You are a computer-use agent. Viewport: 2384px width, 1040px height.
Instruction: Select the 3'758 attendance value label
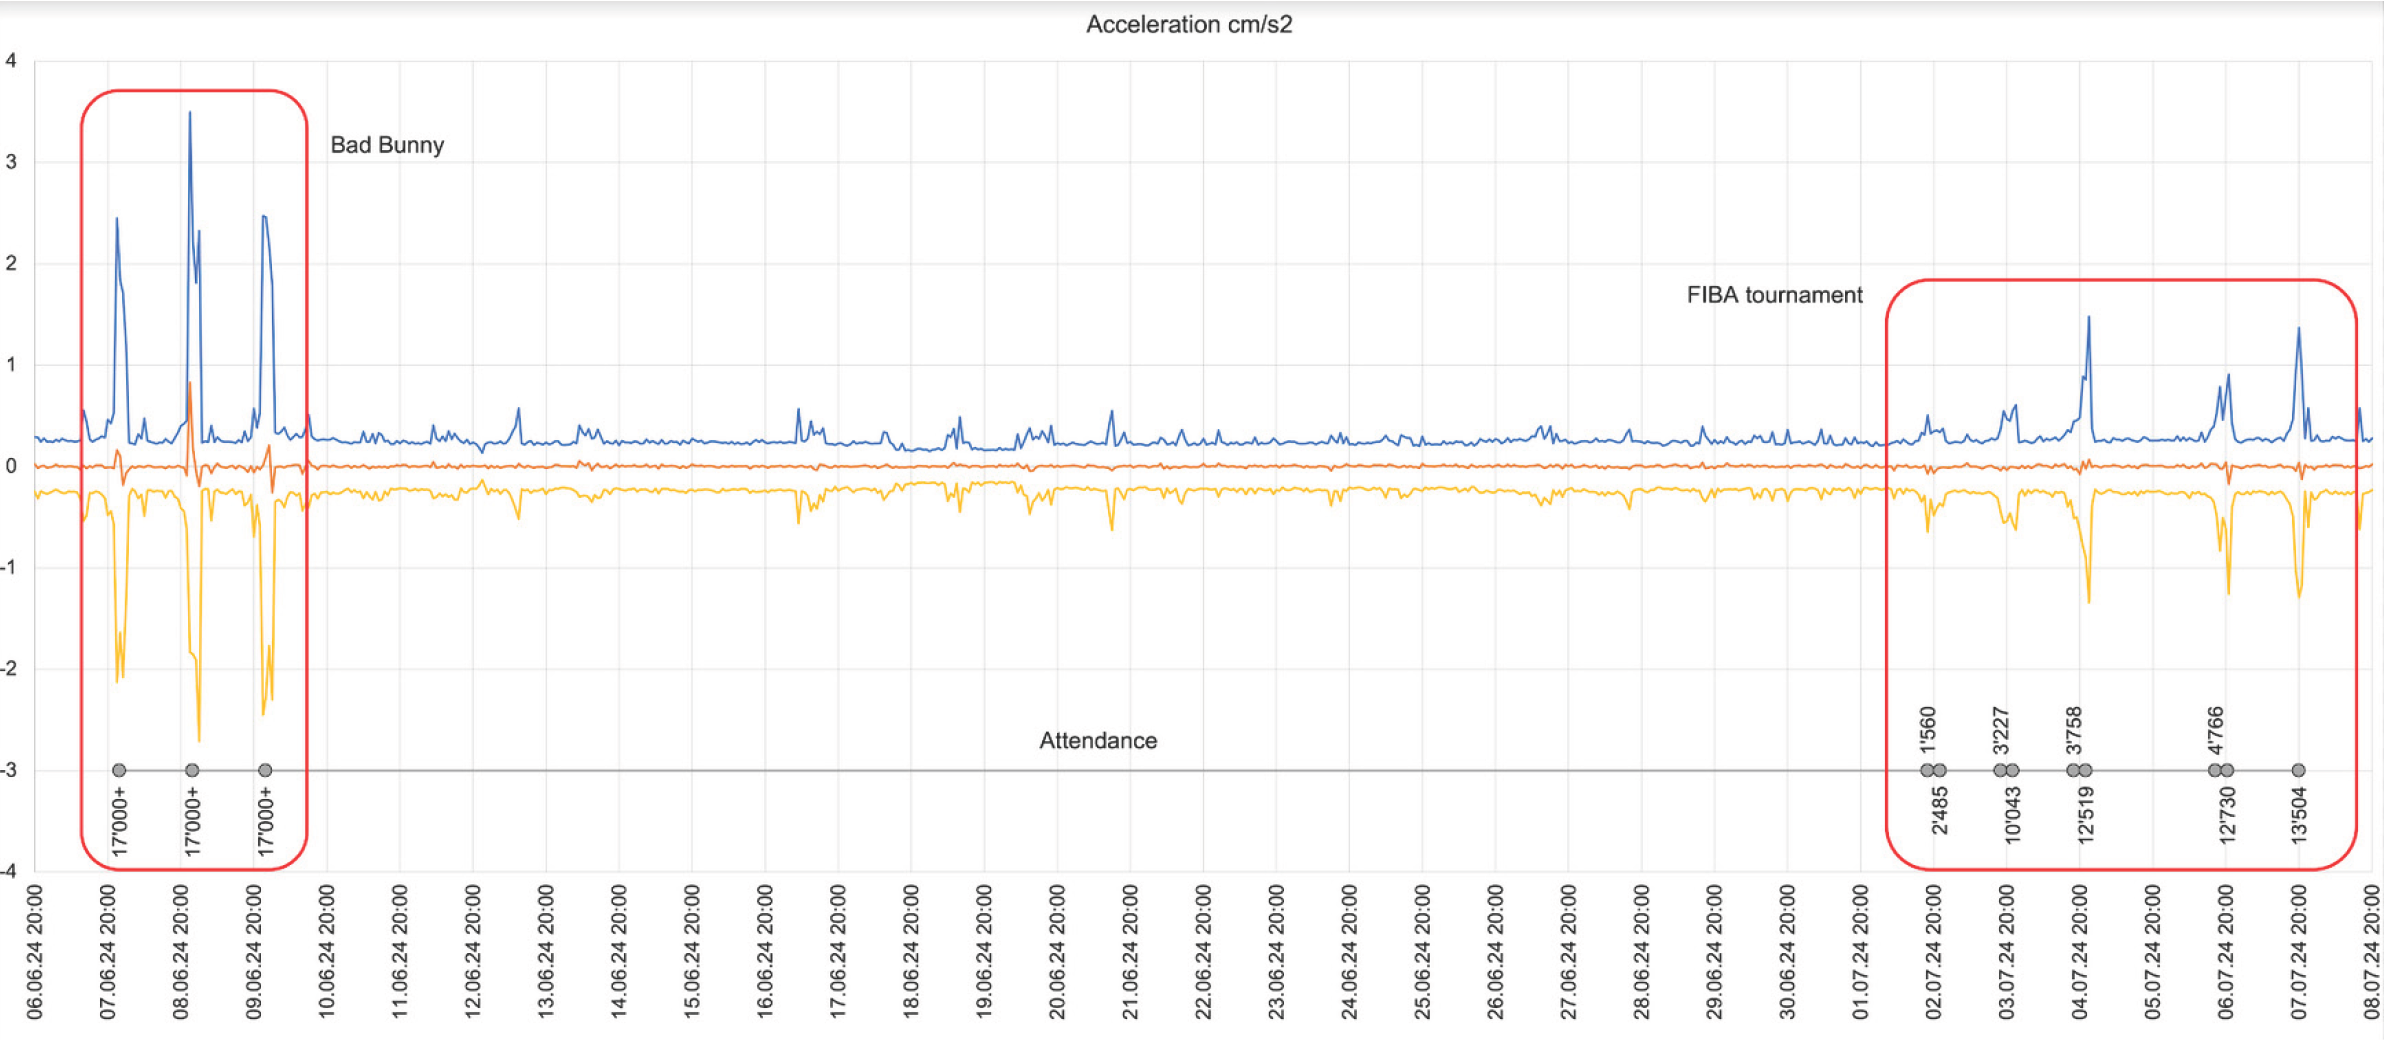pos(2073,730)
